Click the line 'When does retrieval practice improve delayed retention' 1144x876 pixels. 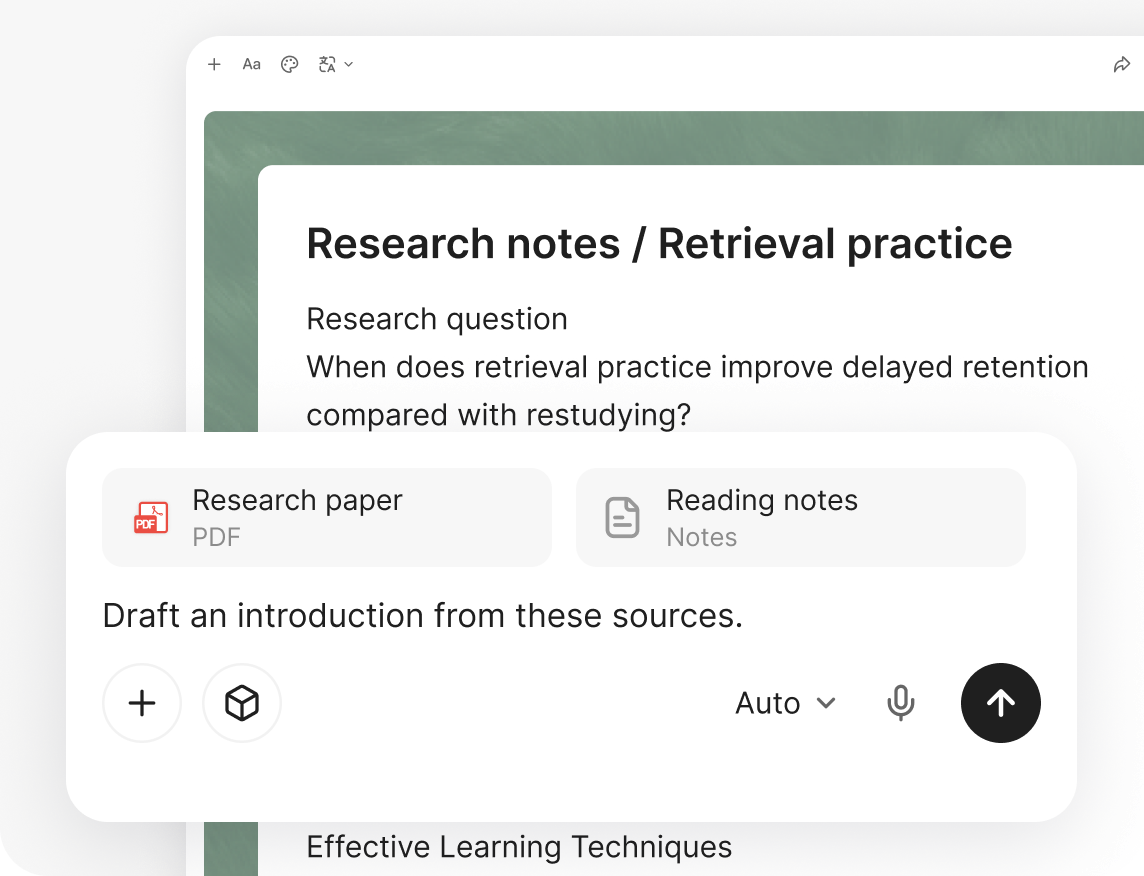click(x=697, y=367)
